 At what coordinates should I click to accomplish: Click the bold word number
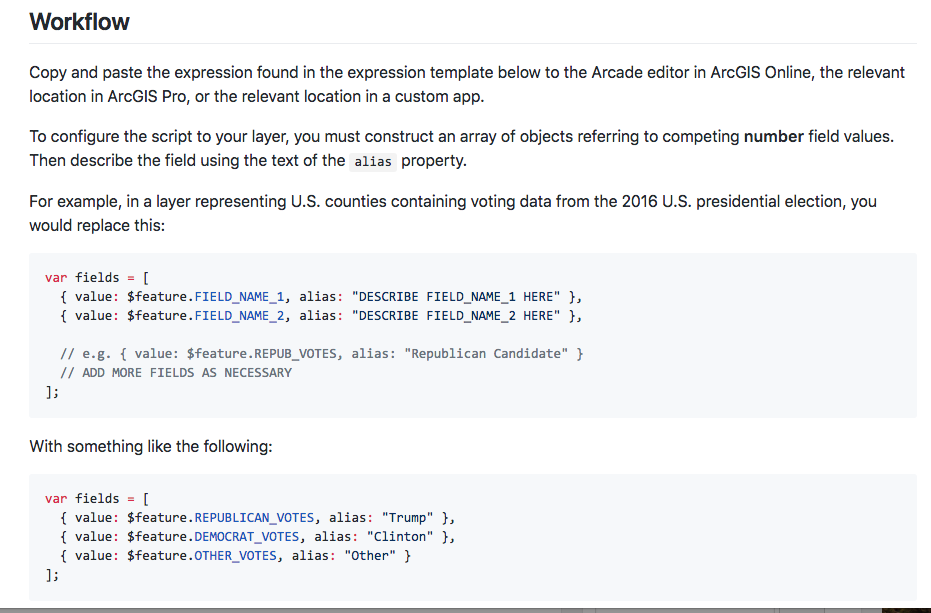coord(774,136)
